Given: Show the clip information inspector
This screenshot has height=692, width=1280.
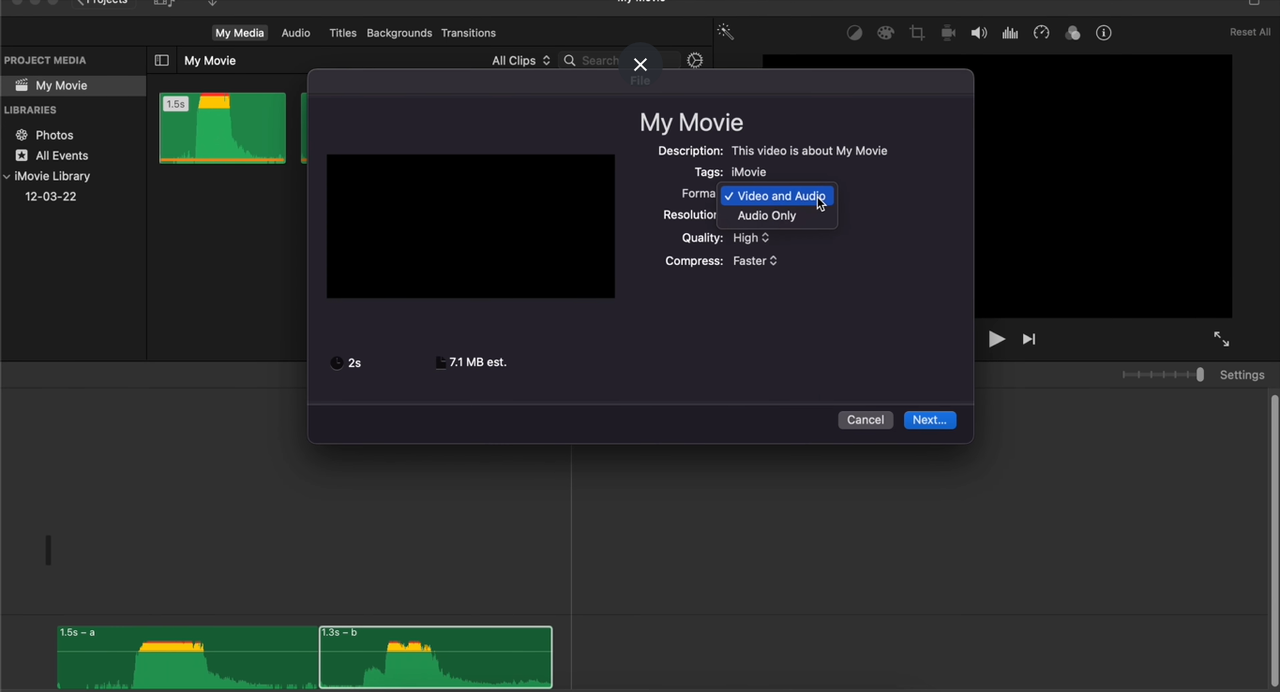Looking at the screenshot, I should 1104,33.
